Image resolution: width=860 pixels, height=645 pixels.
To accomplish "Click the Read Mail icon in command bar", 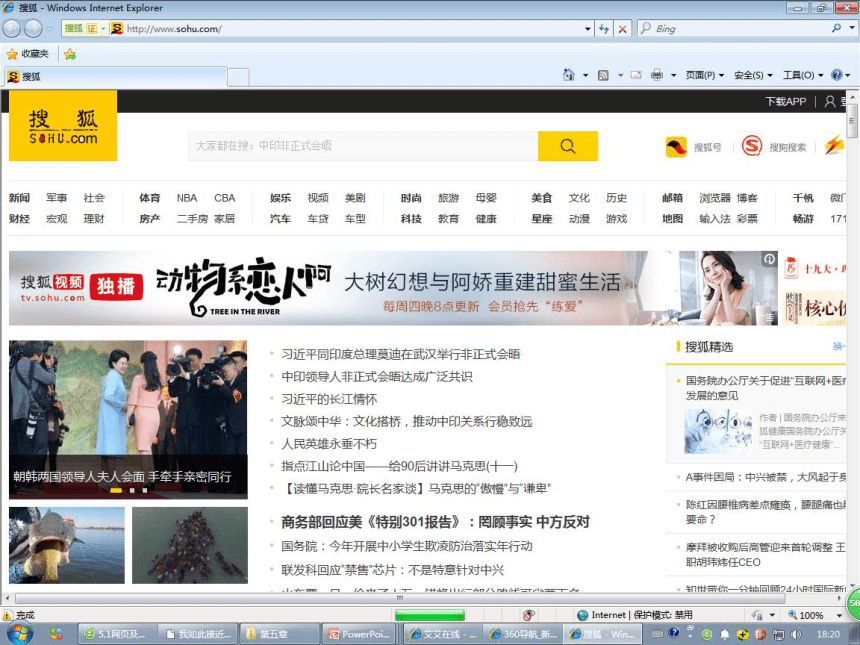I will [636, 75].
